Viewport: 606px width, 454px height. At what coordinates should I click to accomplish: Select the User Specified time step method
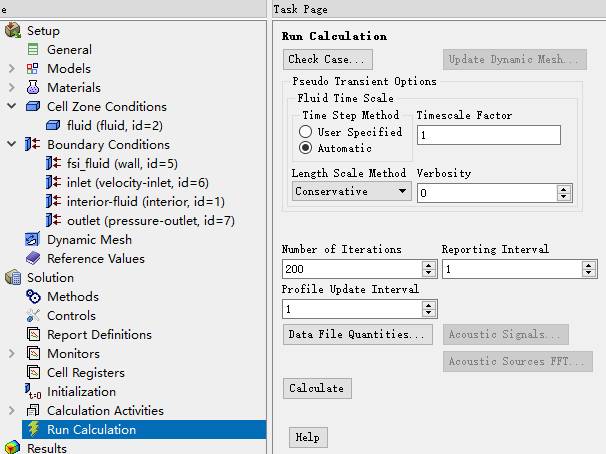[306, 132]
